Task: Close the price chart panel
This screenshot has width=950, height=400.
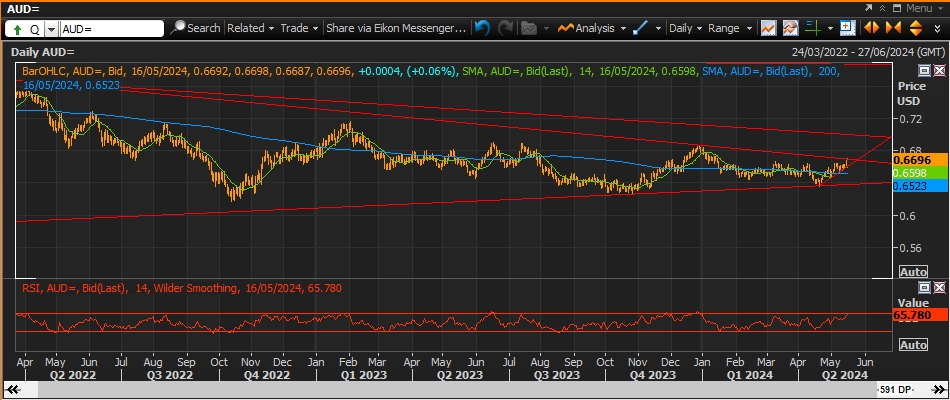Action: coord(938,70)
